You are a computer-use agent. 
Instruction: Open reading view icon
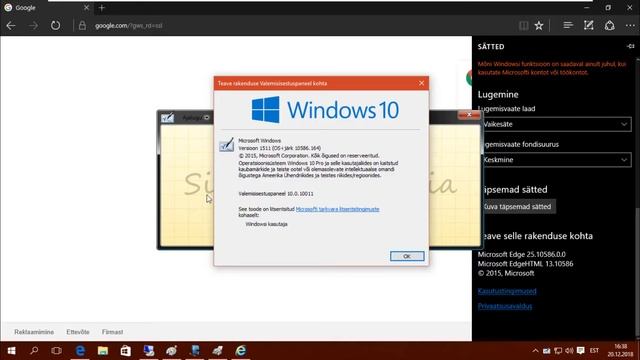(x=524, y=25)
